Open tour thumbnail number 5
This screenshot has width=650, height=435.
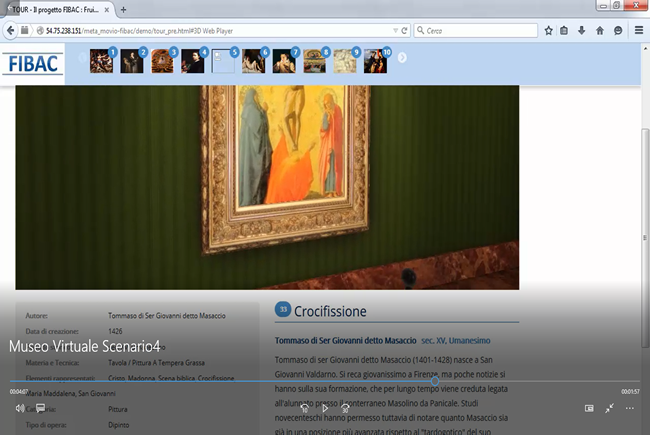(x=223, y=61)
